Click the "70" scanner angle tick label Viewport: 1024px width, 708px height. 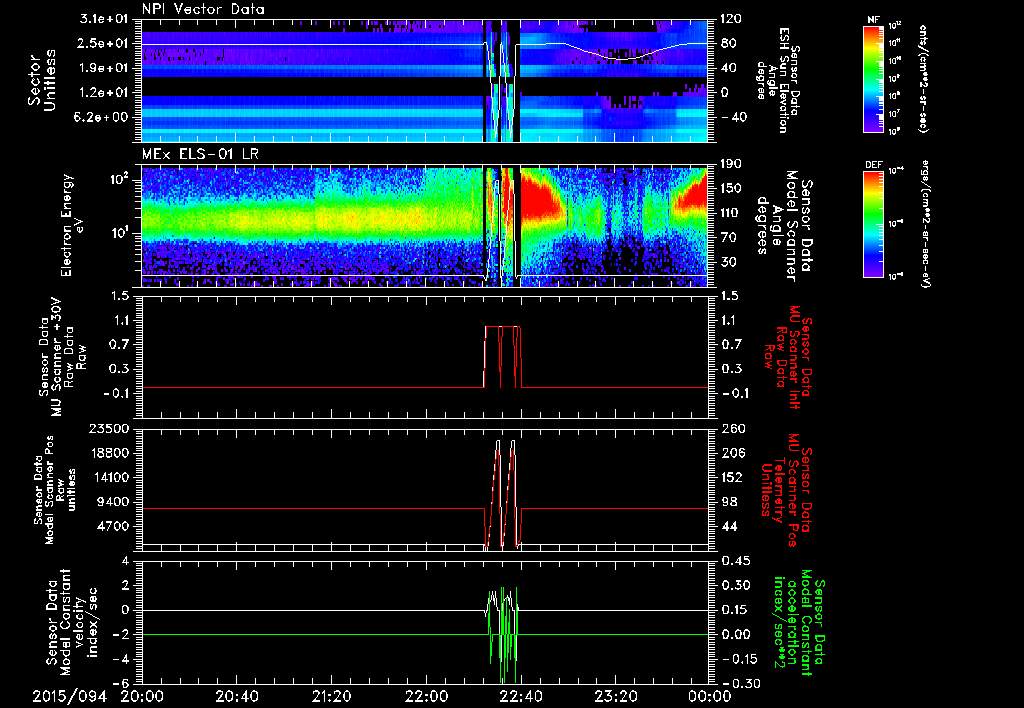(x=728, y=237)
